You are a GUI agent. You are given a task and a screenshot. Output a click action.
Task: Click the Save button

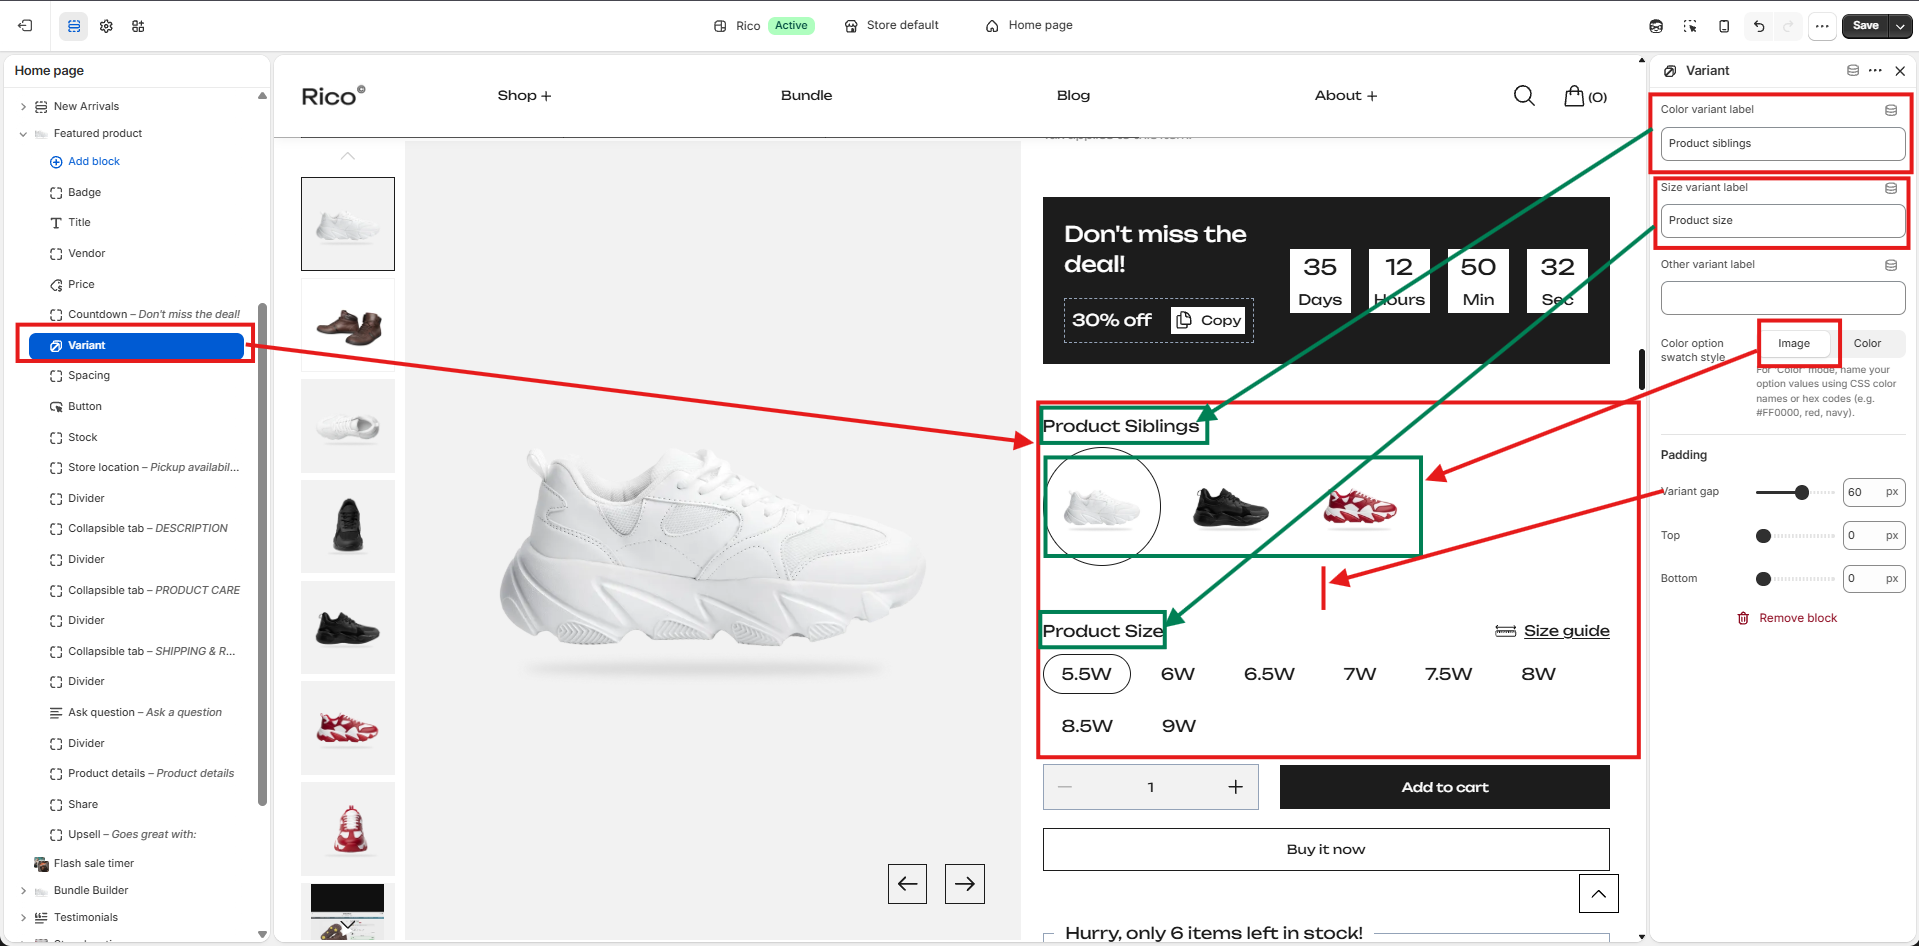pos(1865,26)
